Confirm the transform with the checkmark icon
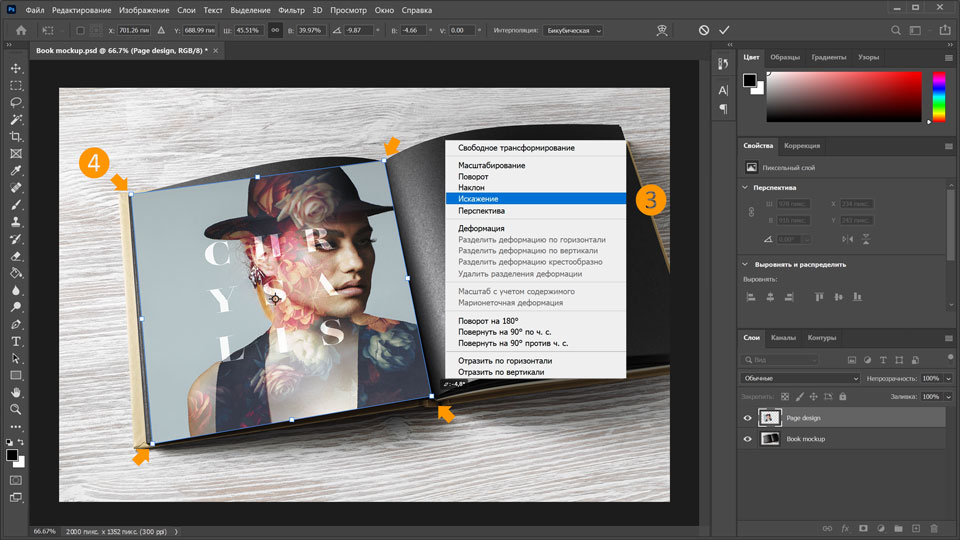The image size is (960, 540). [724, 31]
